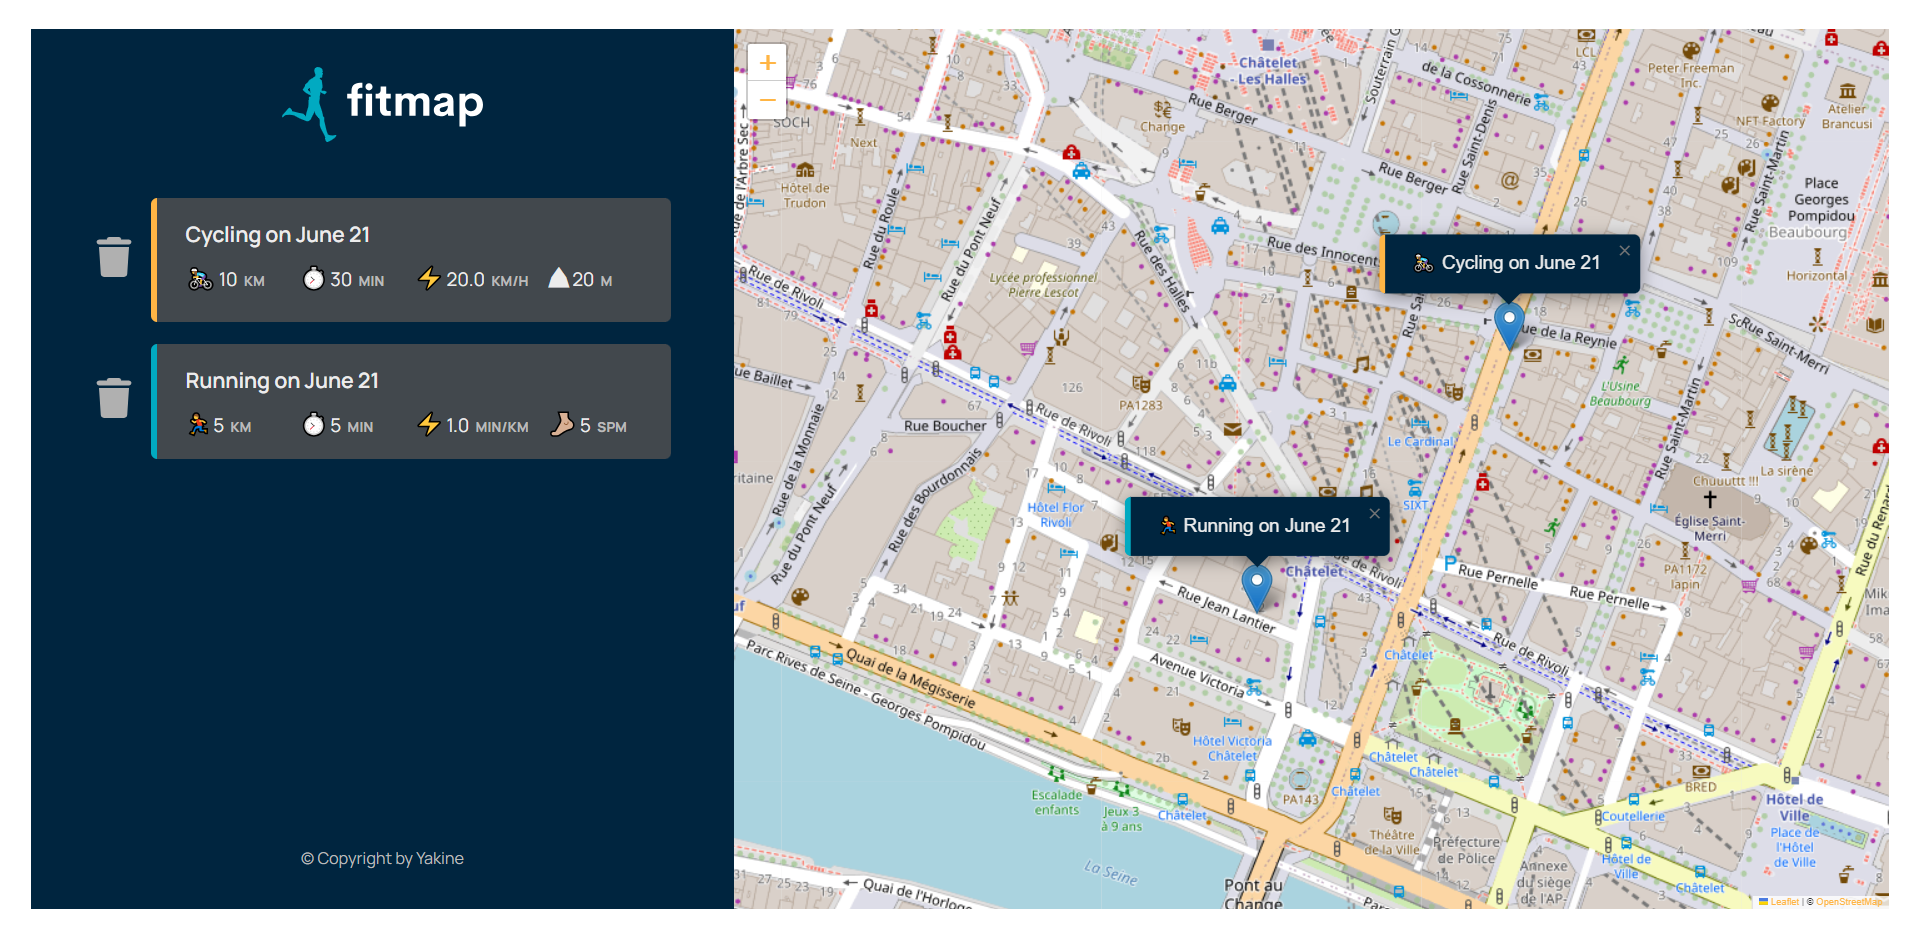Viewport: 1919px width, 939px height.
Task: Click the Châtelet Les Halles station label
Action: point(1272,71)
